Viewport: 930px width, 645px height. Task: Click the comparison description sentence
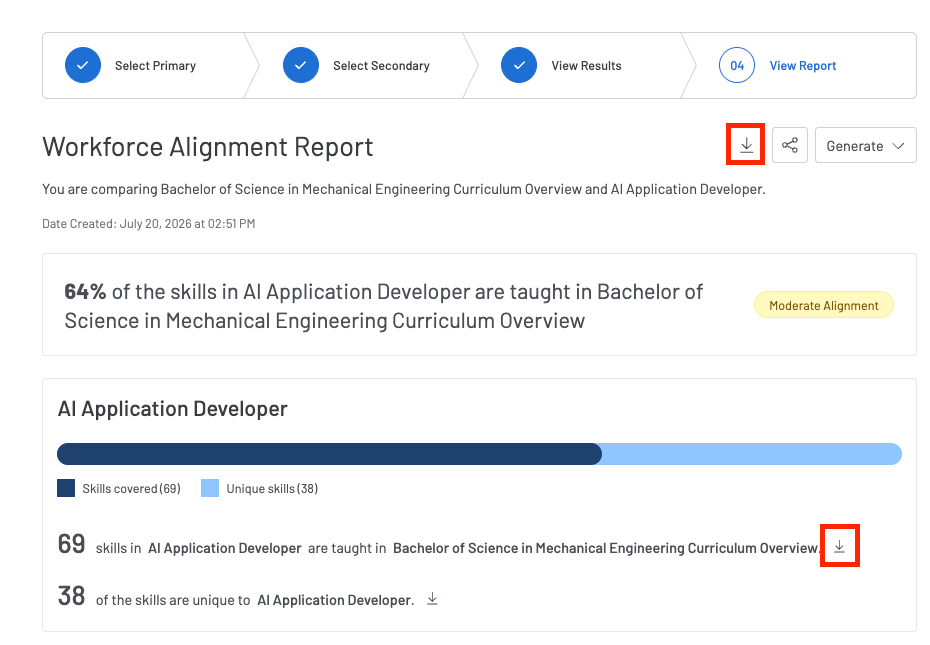[x=403, y=189]
